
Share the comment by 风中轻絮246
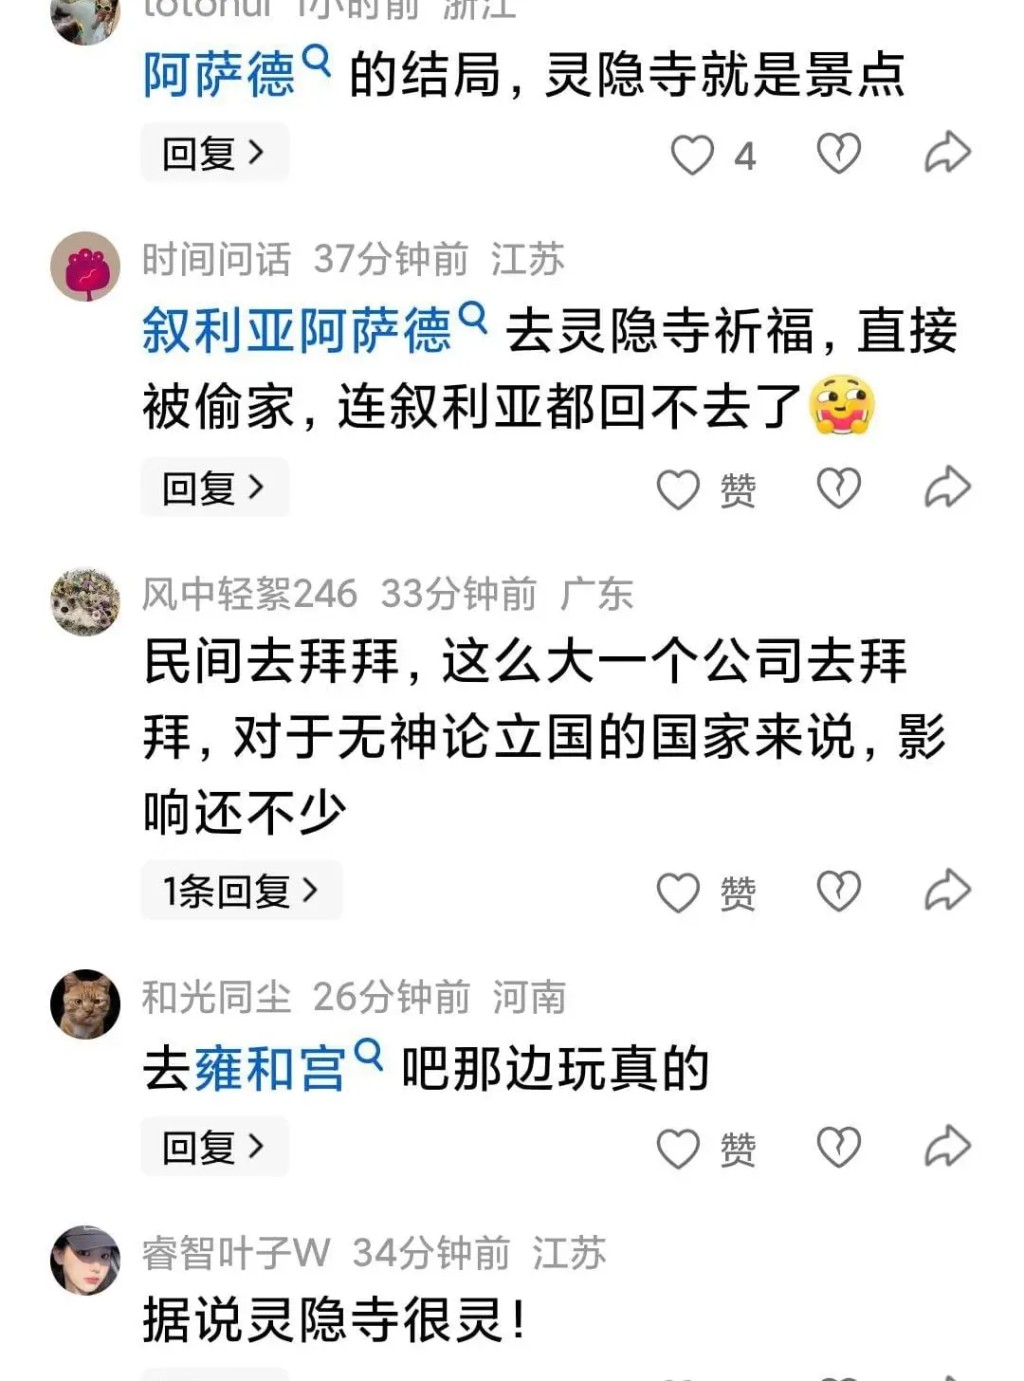947,890
